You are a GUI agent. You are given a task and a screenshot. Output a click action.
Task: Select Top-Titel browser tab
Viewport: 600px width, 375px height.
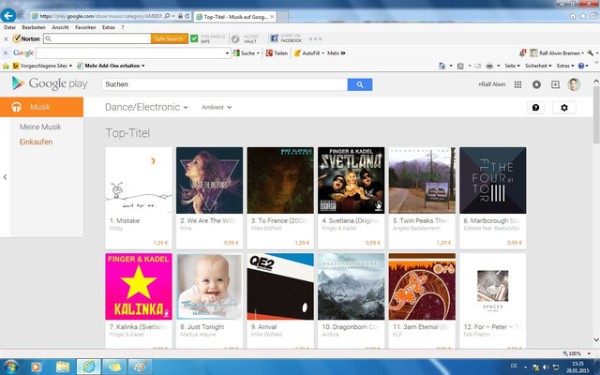click(235, 16)
